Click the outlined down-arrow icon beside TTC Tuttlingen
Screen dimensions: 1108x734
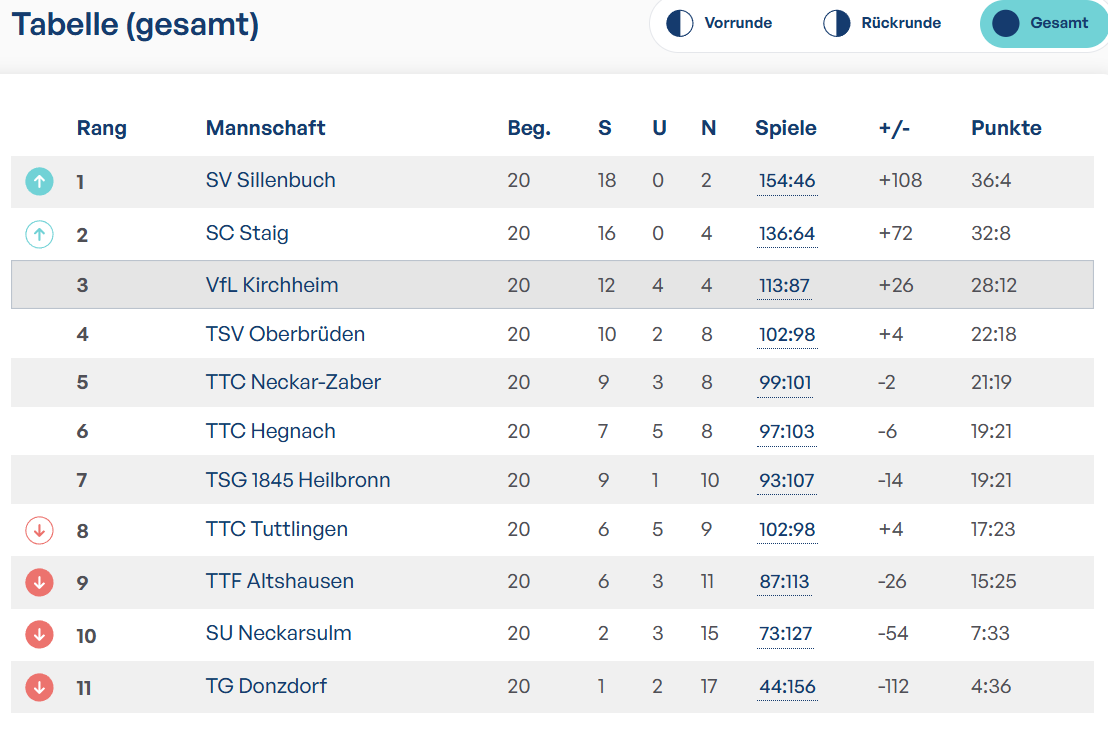tap(40, 530)
